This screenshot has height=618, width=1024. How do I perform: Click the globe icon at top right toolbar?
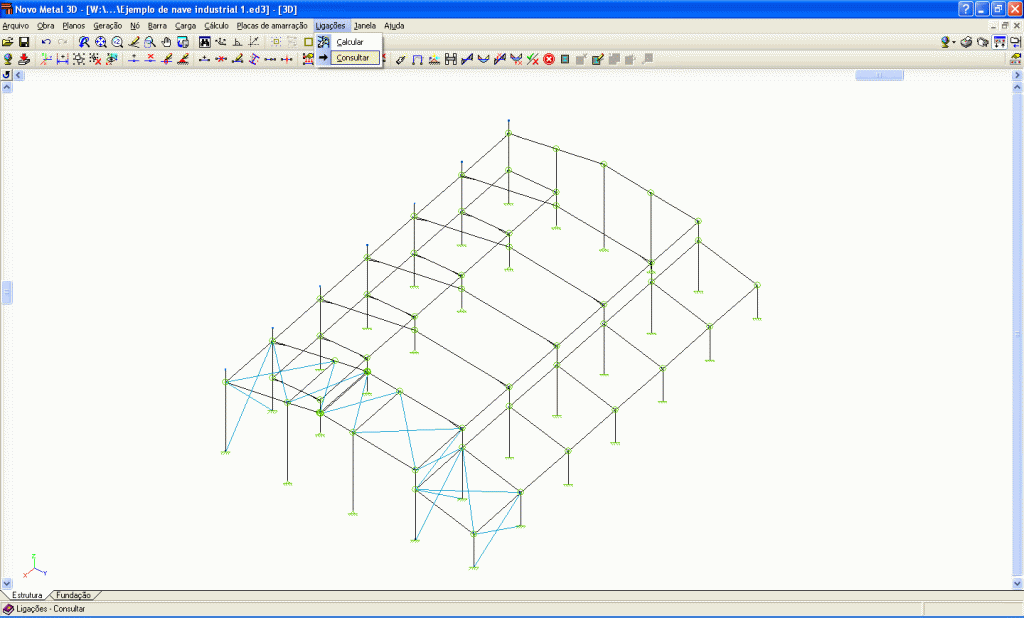[945, 42]
